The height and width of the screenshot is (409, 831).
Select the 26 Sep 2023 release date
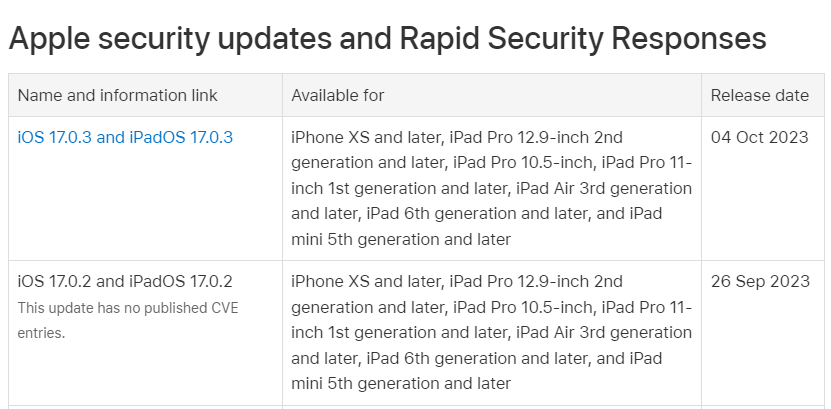pyautogui.click(x=760, y=281)
